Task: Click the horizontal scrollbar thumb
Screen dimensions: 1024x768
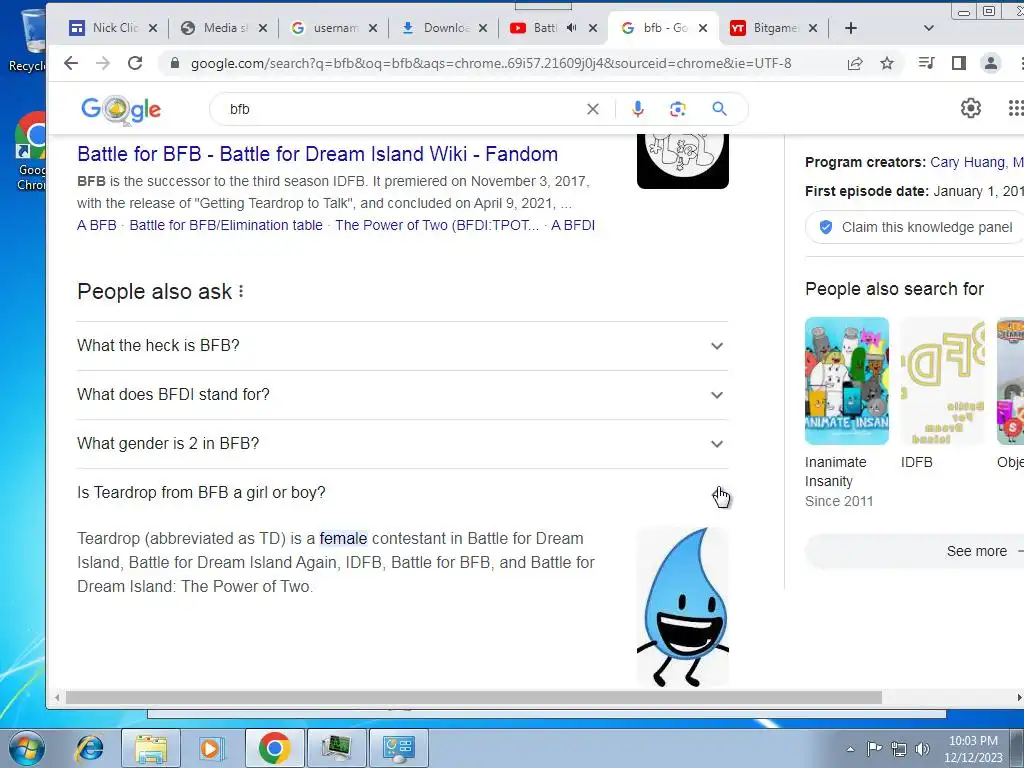Action: point(473,698)
